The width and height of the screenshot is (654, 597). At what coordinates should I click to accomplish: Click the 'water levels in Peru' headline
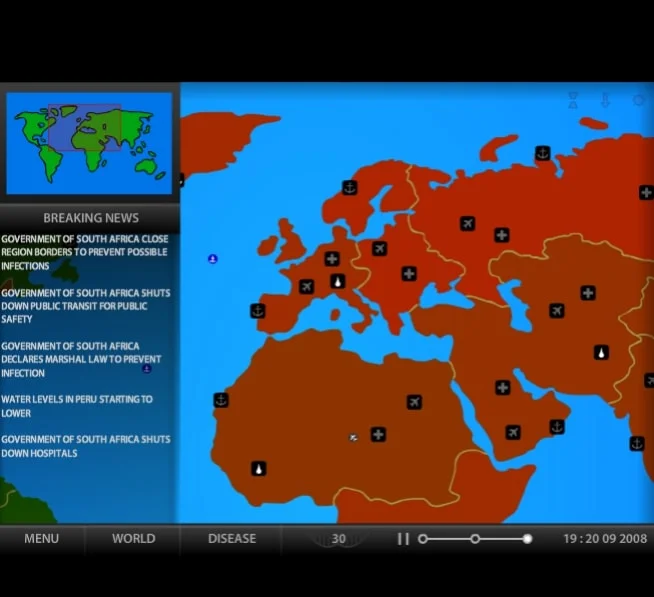coord(77,406)
